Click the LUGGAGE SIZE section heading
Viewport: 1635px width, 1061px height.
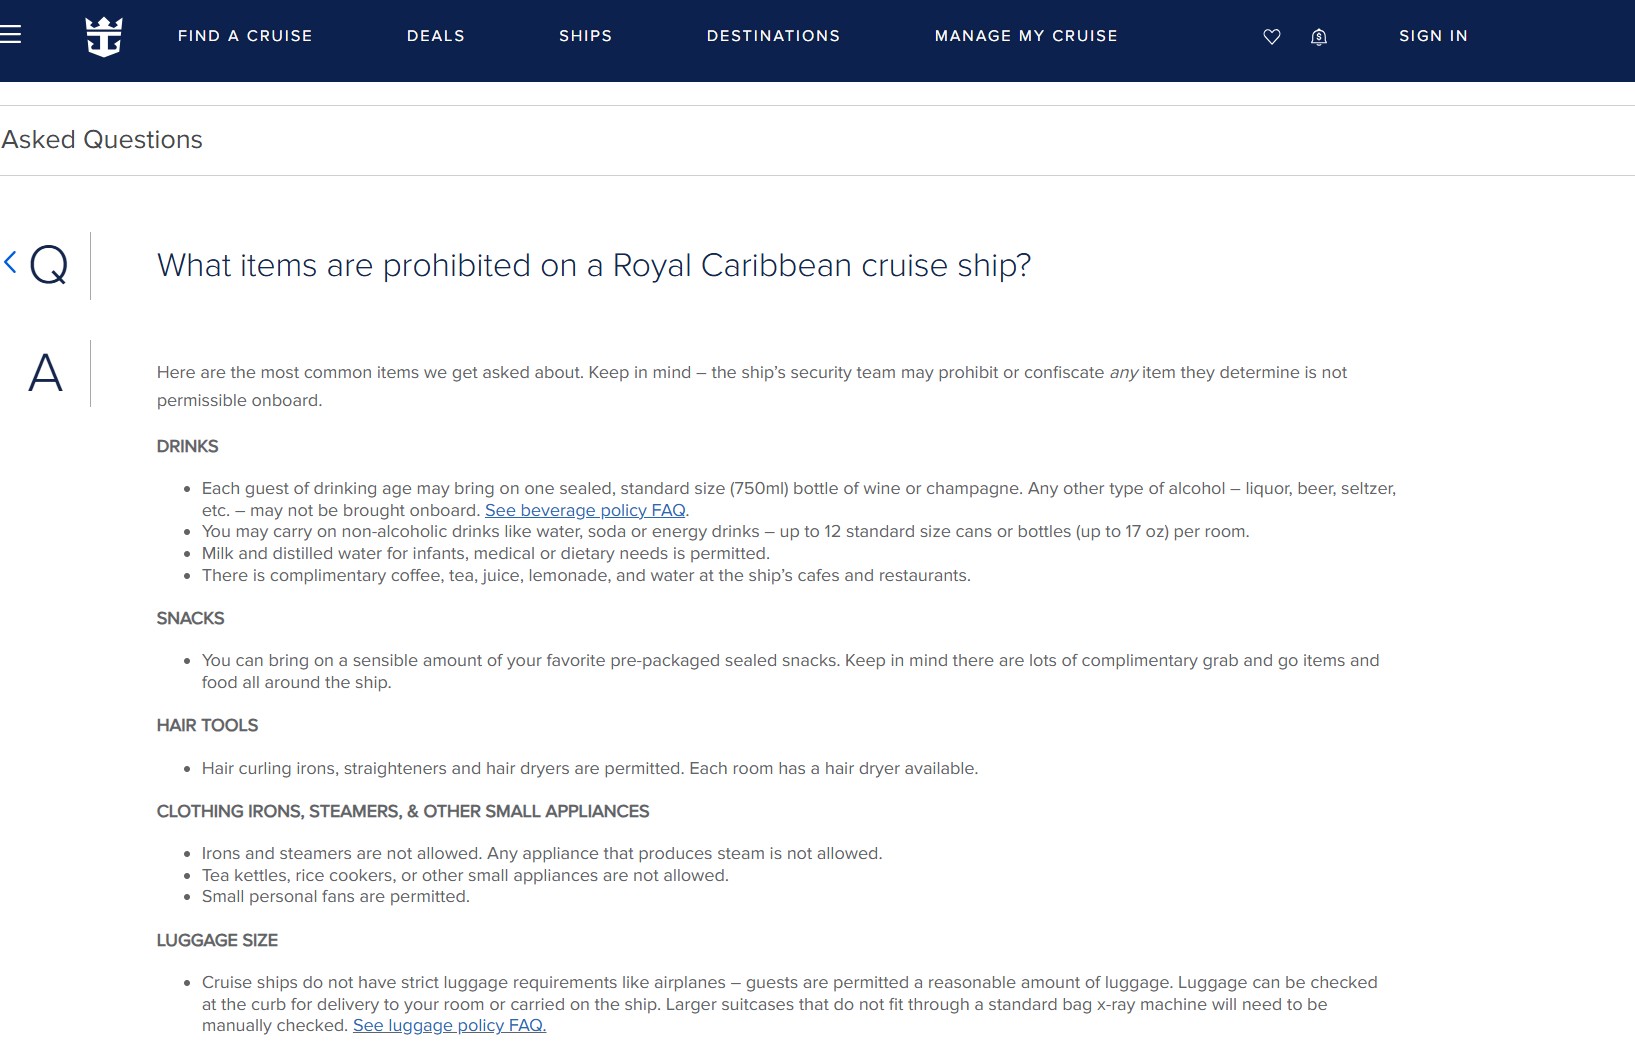click(x=216, y=941)
